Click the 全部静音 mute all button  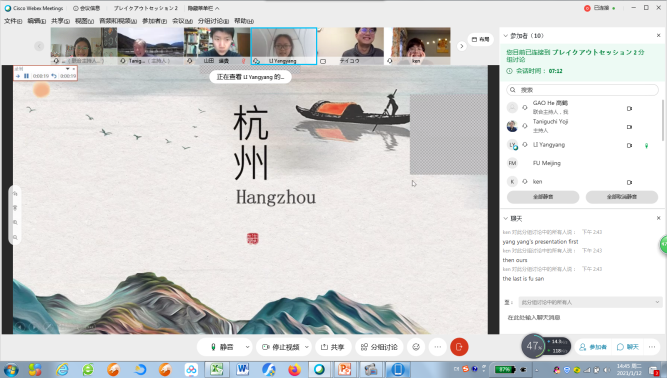point(543,197)
